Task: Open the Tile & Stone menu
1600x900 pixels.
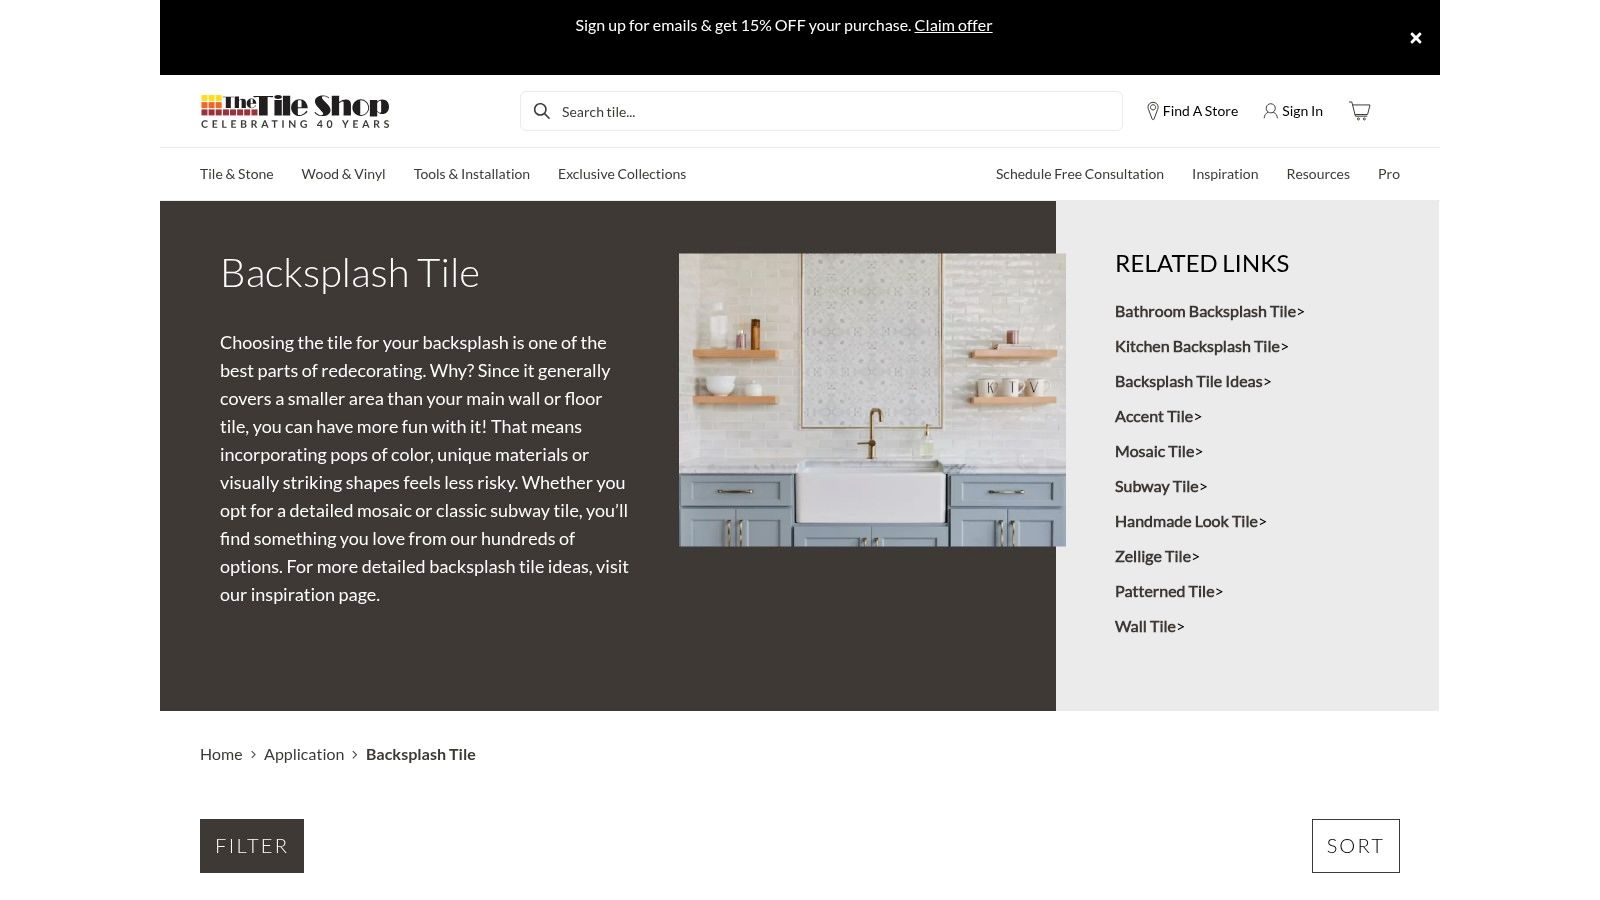Action: (x=236, y=174)
